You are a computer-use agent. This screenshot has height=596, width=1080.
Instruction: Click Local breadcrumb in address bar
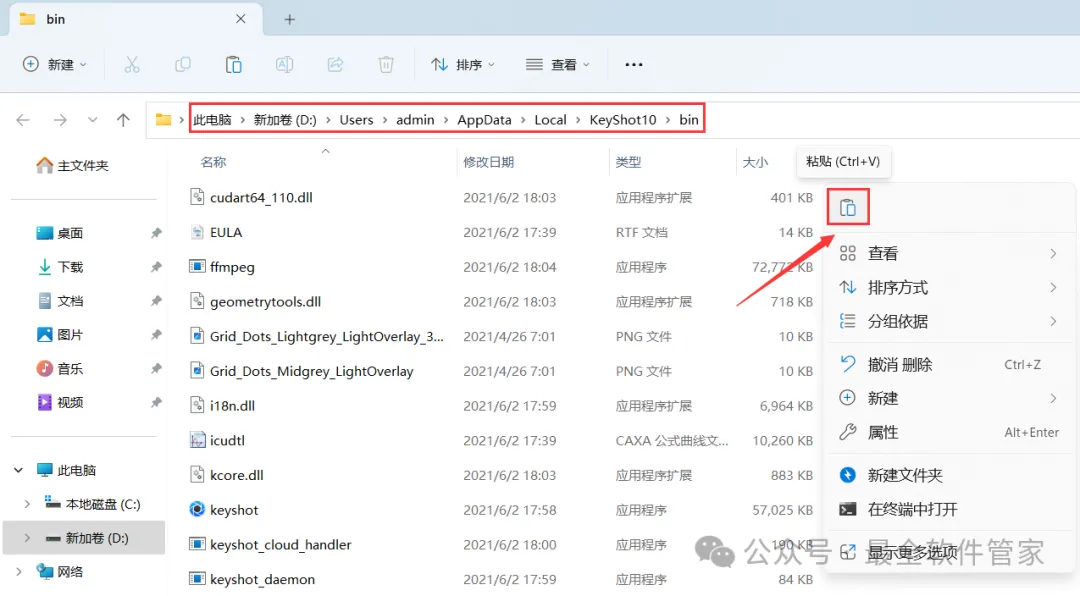click(550, 120)
